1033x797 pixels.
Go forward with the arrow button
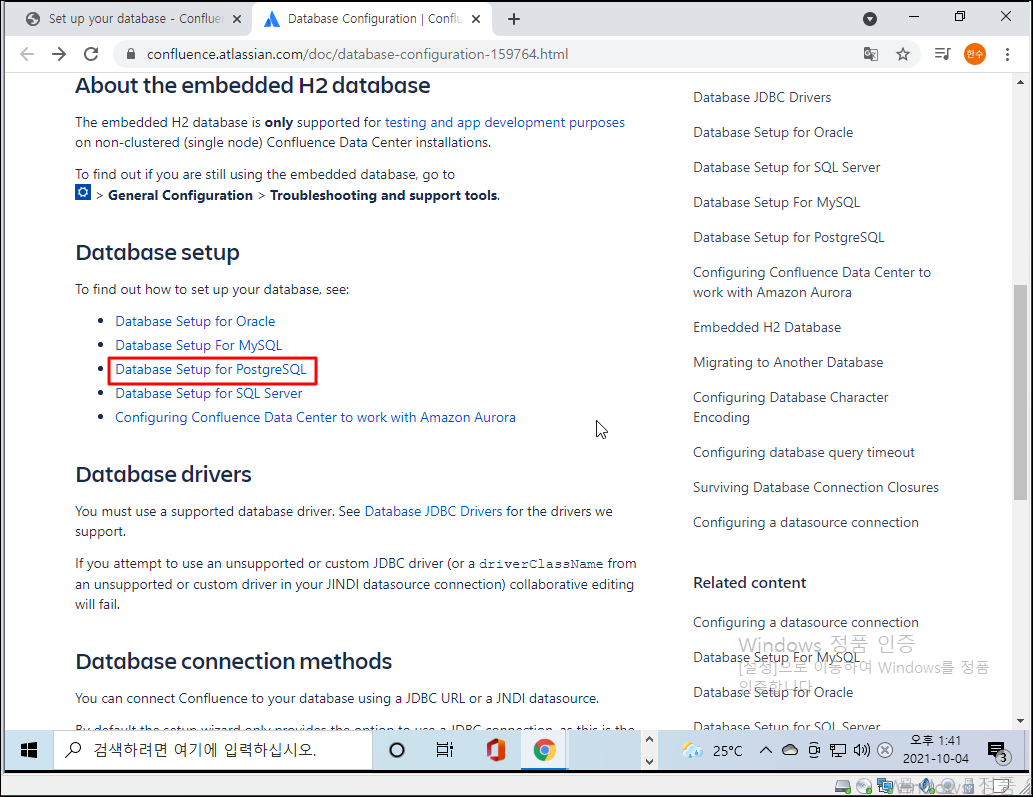point(59,54)
